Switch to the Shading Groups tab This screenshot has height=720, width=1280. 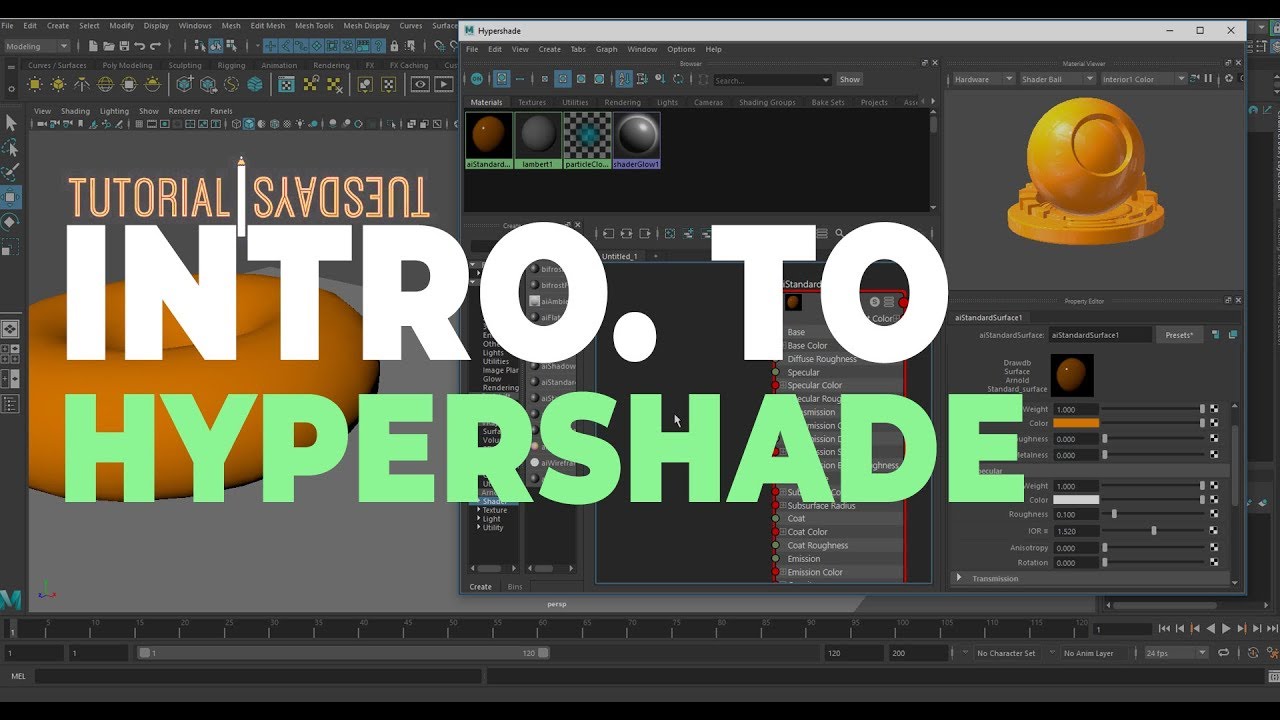[767, 102]
